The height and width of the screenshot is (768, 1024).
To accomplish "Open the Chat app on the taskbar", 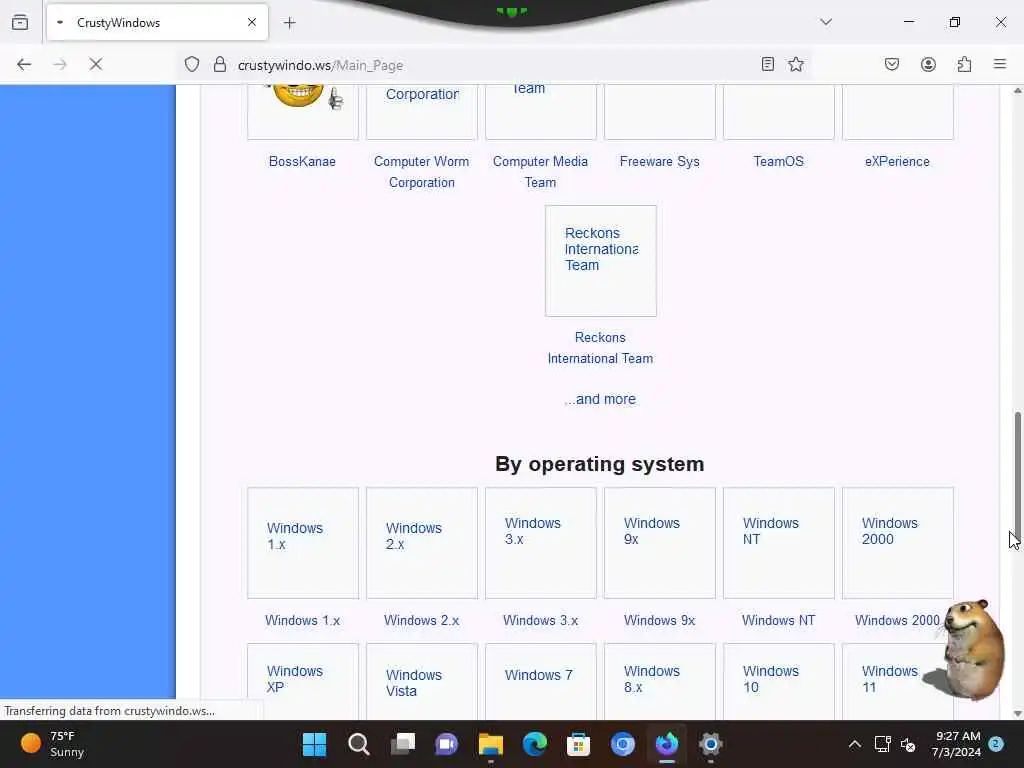I will 447,744.
